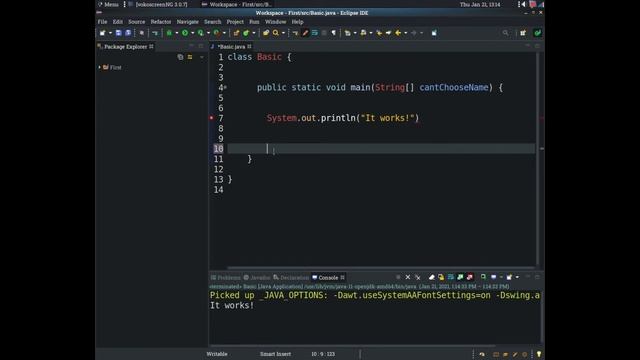This screenshot has width=640, height=360.
Task: Click the Save All toolbar icon
Action: pyautogui.click(x=128, y=33)
